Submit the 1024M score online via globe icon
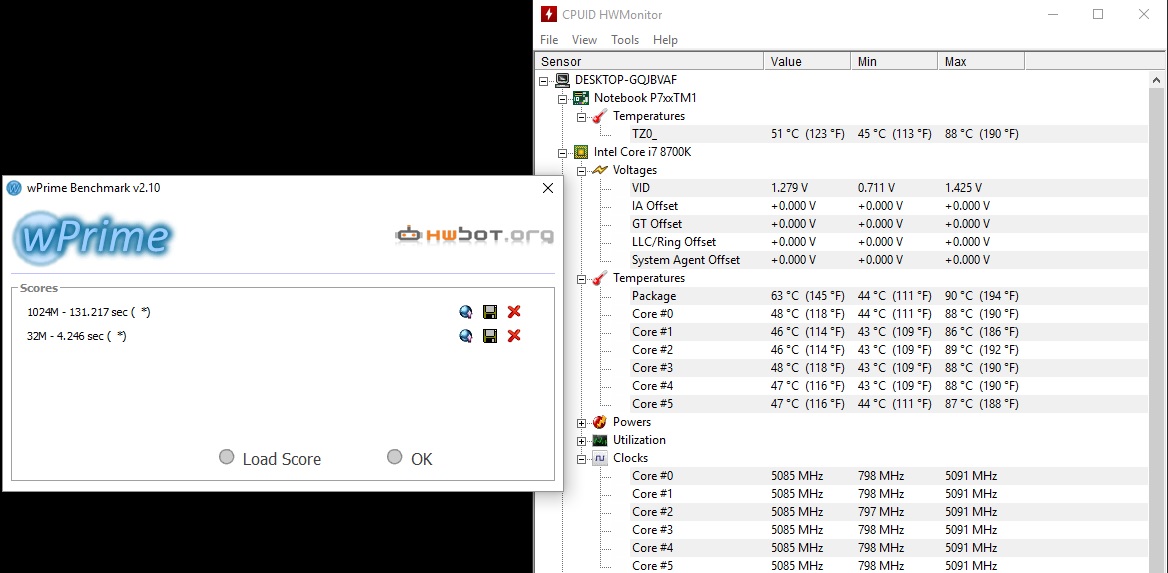 [466, 312]
